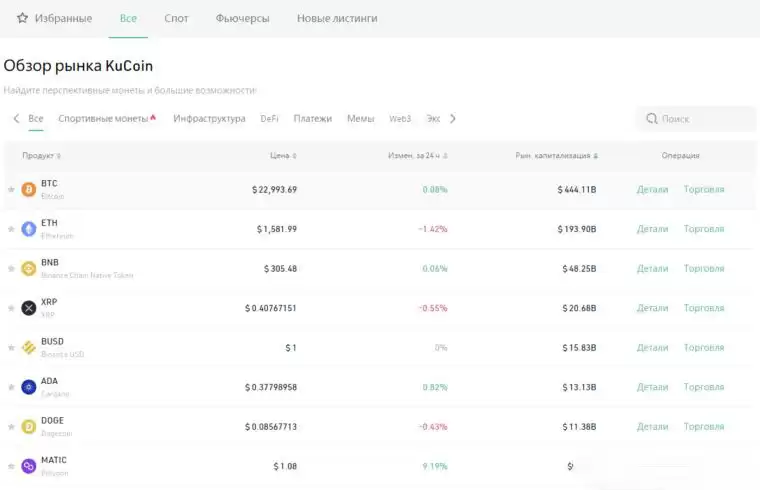The image size is (760, 490).
Task: Click the XRP coin icon
Action: pyautogui.click(x=28, y=308)
